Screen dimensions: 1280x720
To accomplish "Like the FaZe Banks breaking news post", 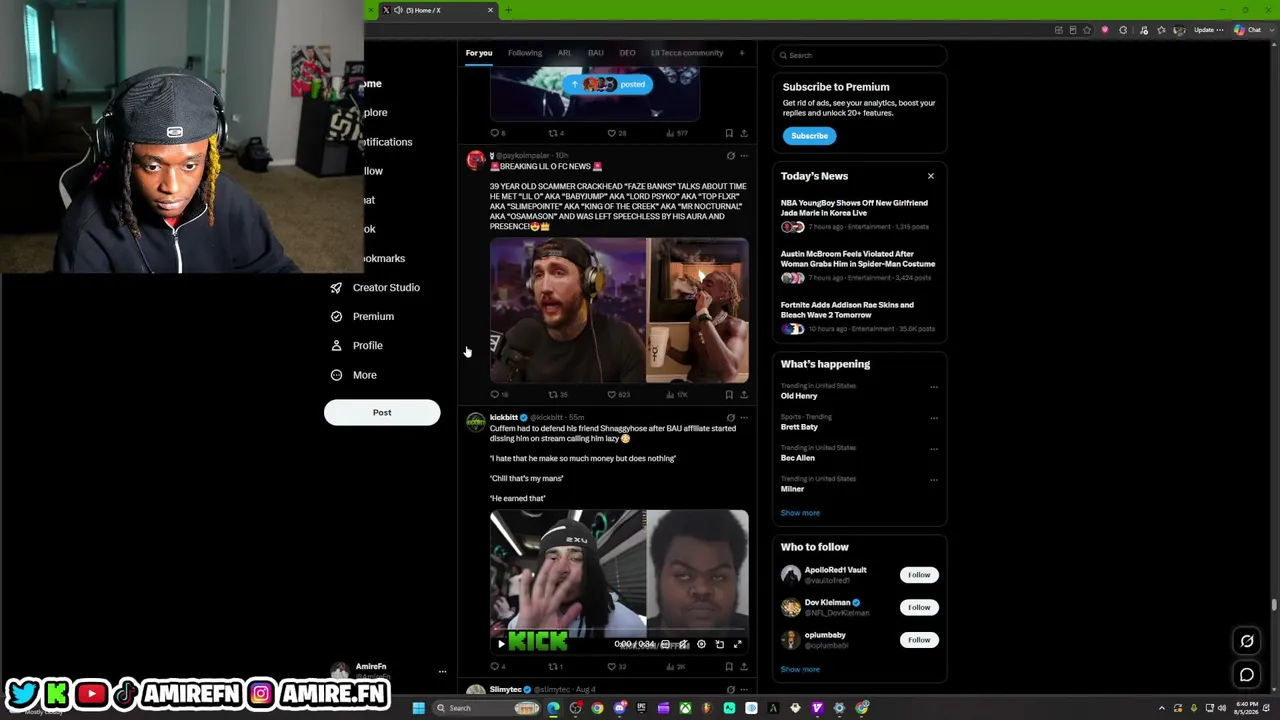I will (612, 395).
